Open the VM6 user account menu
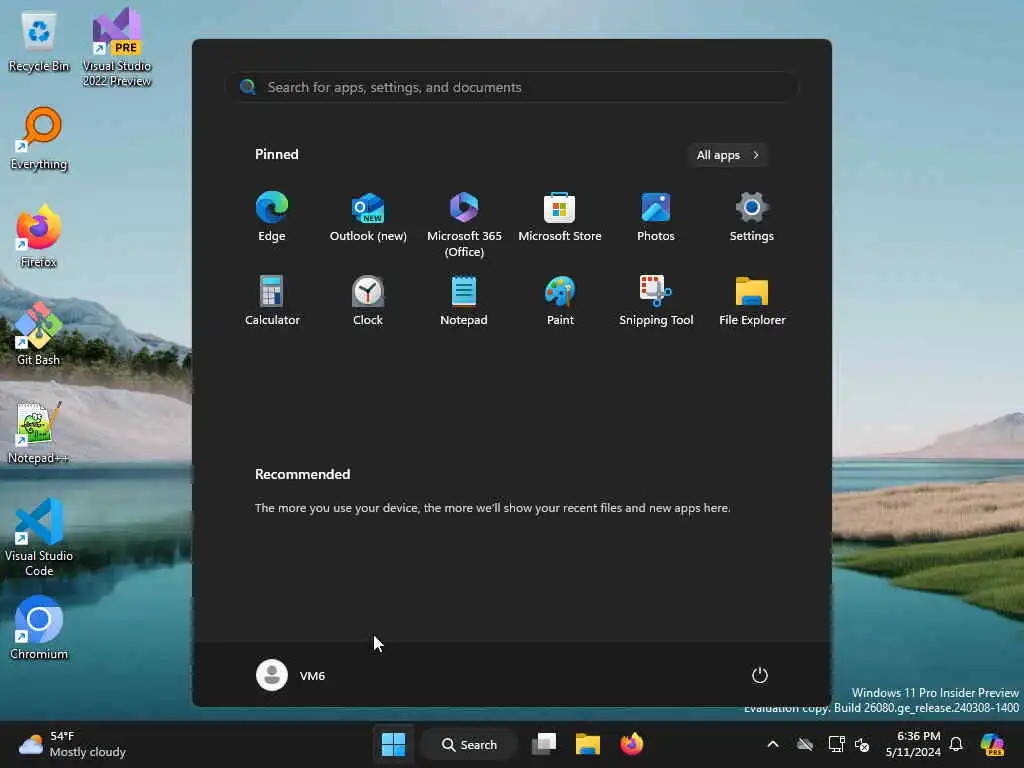The height and width of the screenshot is (768, 1024). point(291,675)
